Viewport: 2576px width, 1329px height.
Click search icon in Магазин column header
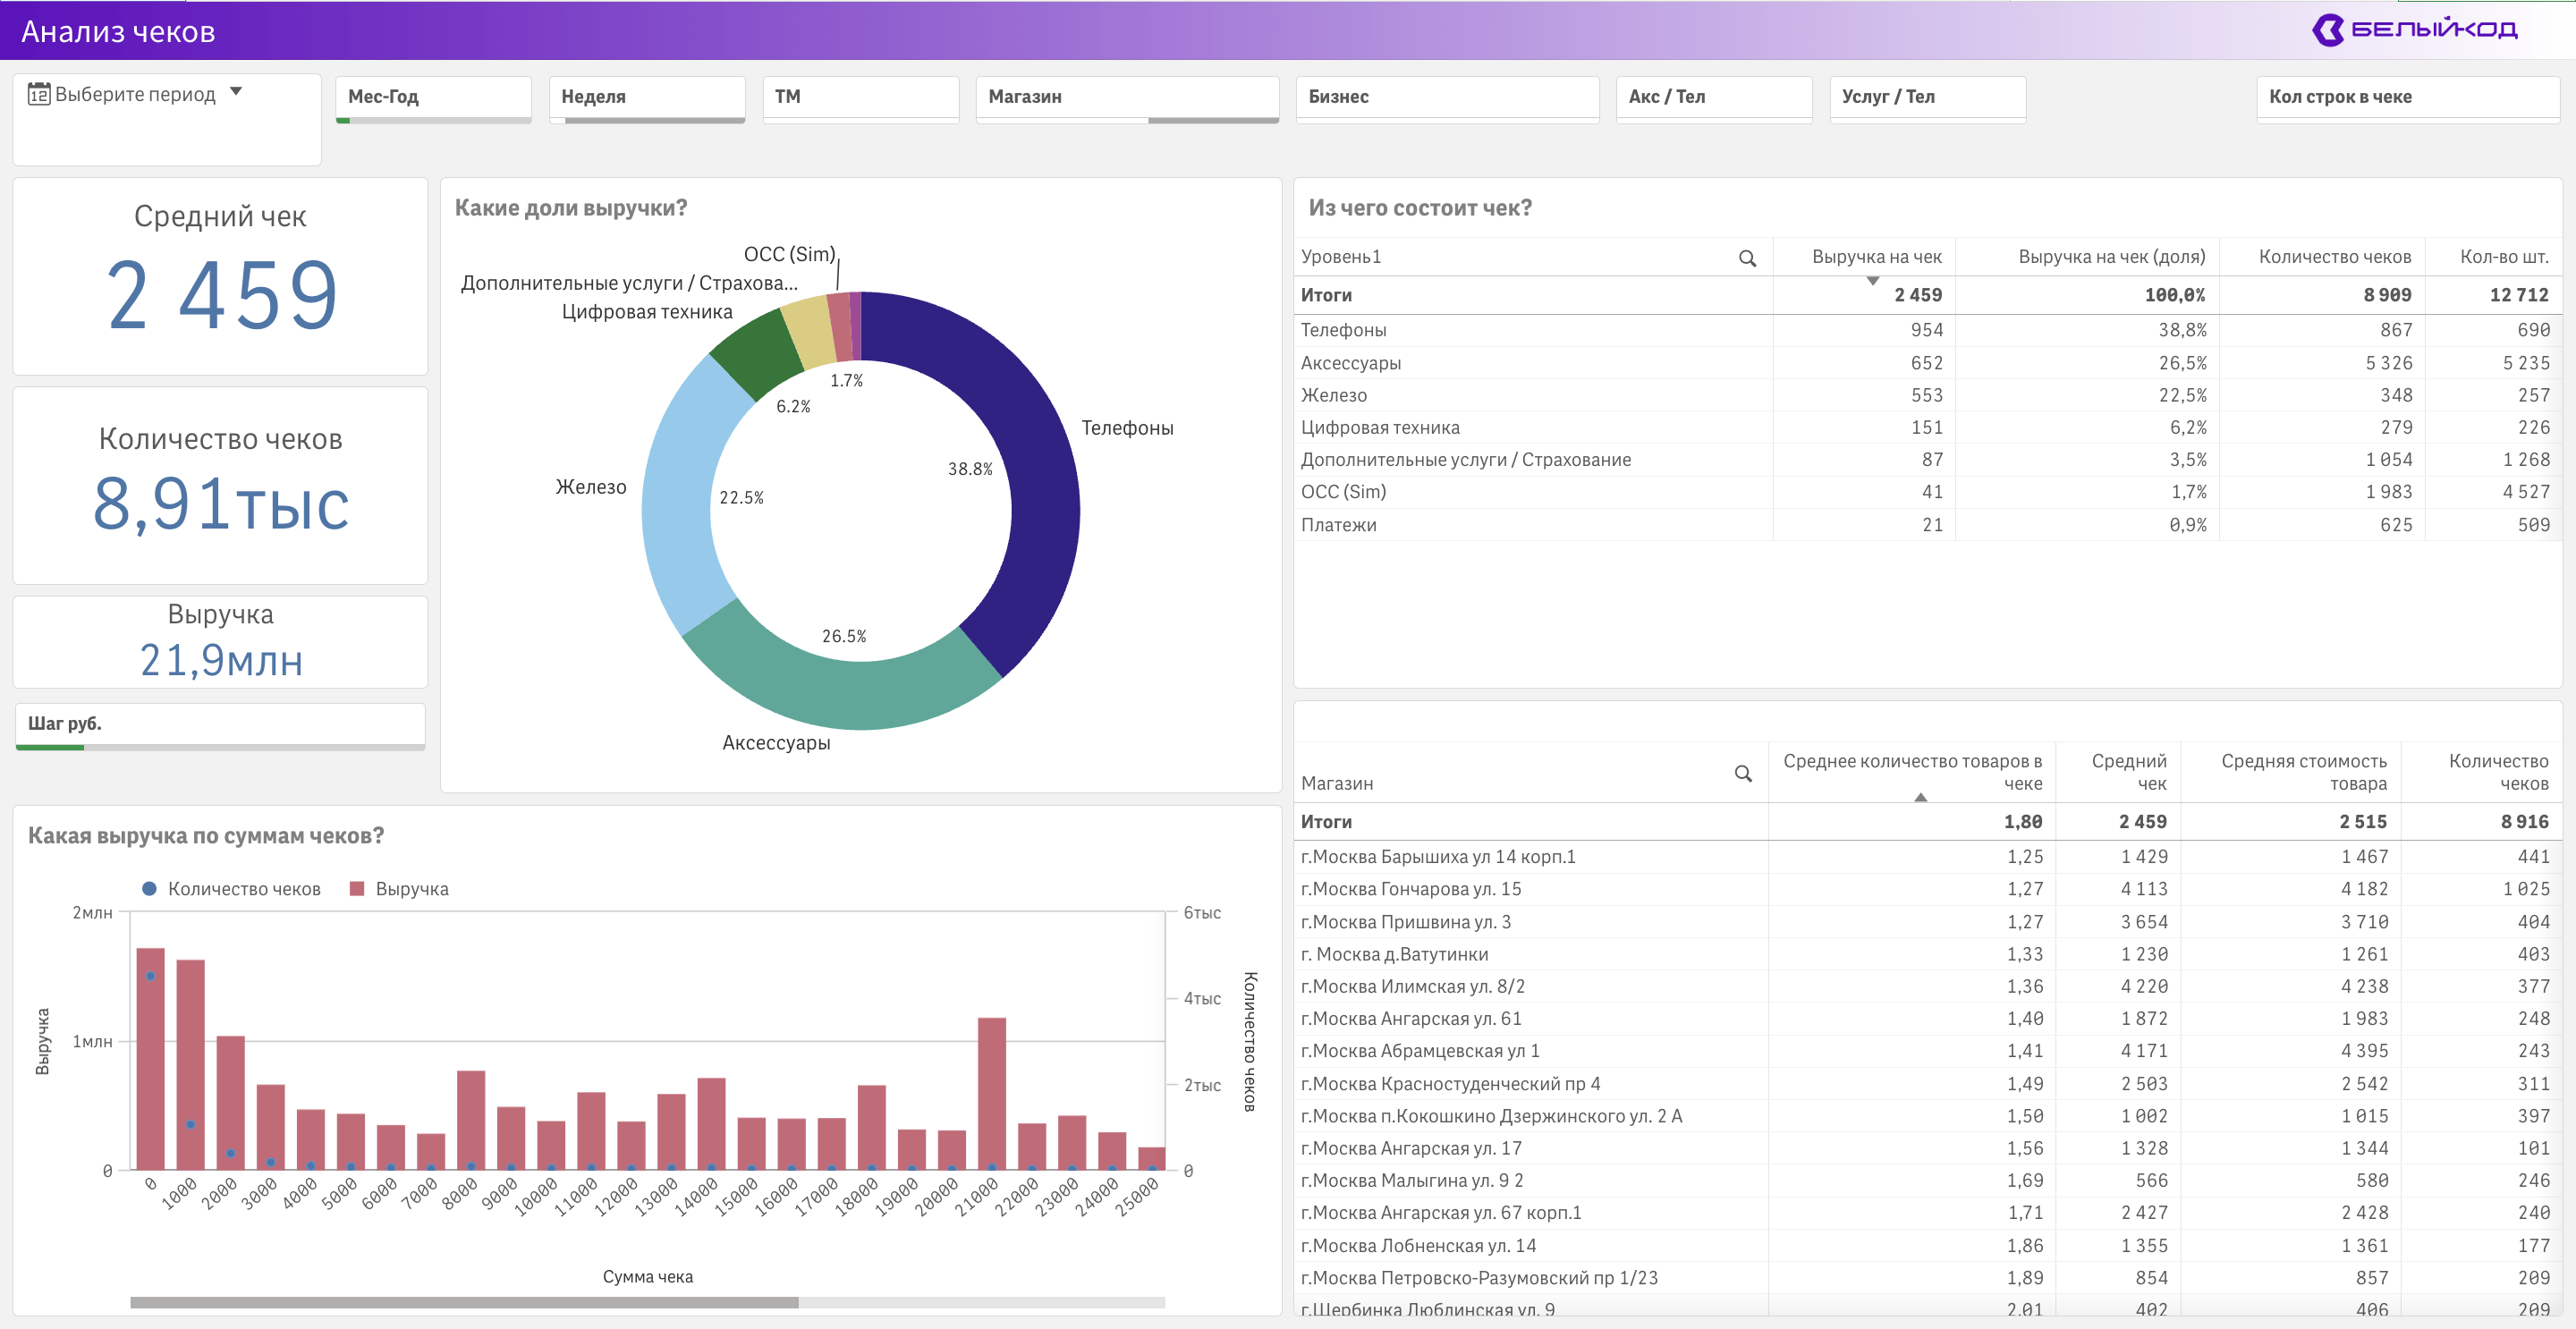pos(1742,773)
